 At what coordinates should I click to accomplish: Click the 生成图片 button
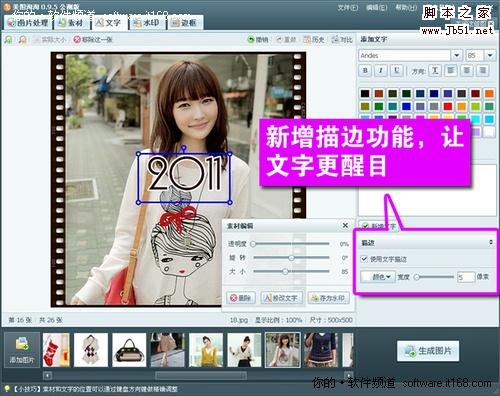coord(428,351)
